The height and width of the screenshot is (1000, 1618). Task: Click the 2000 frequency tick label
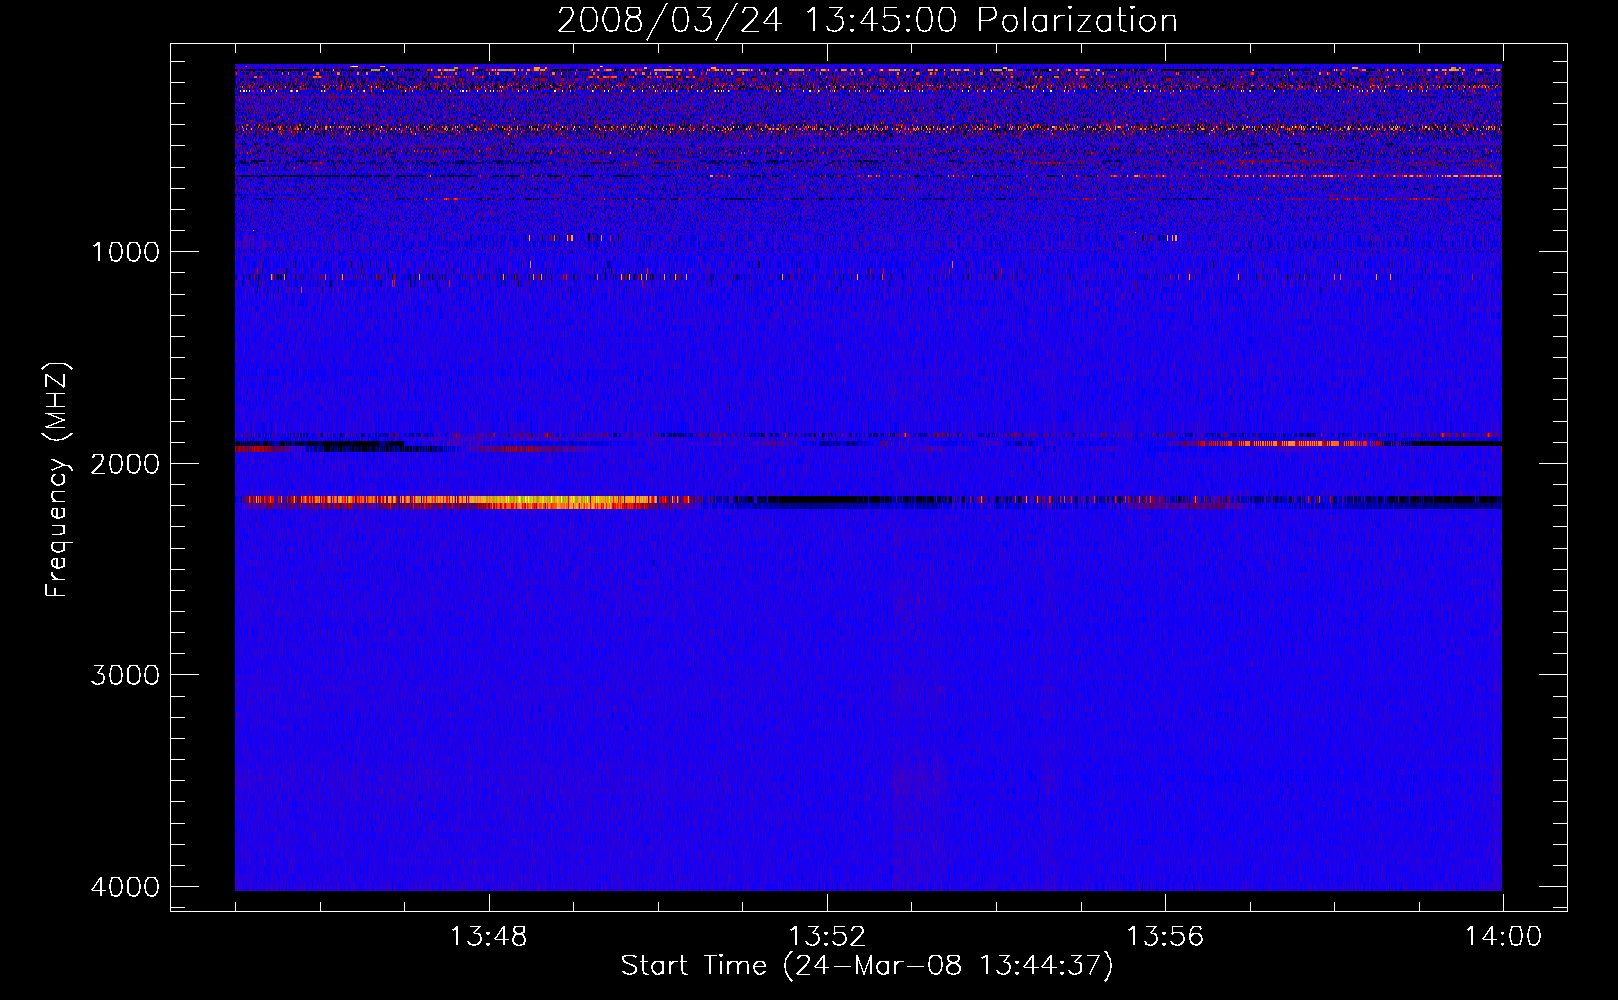(x=125, y=463)
